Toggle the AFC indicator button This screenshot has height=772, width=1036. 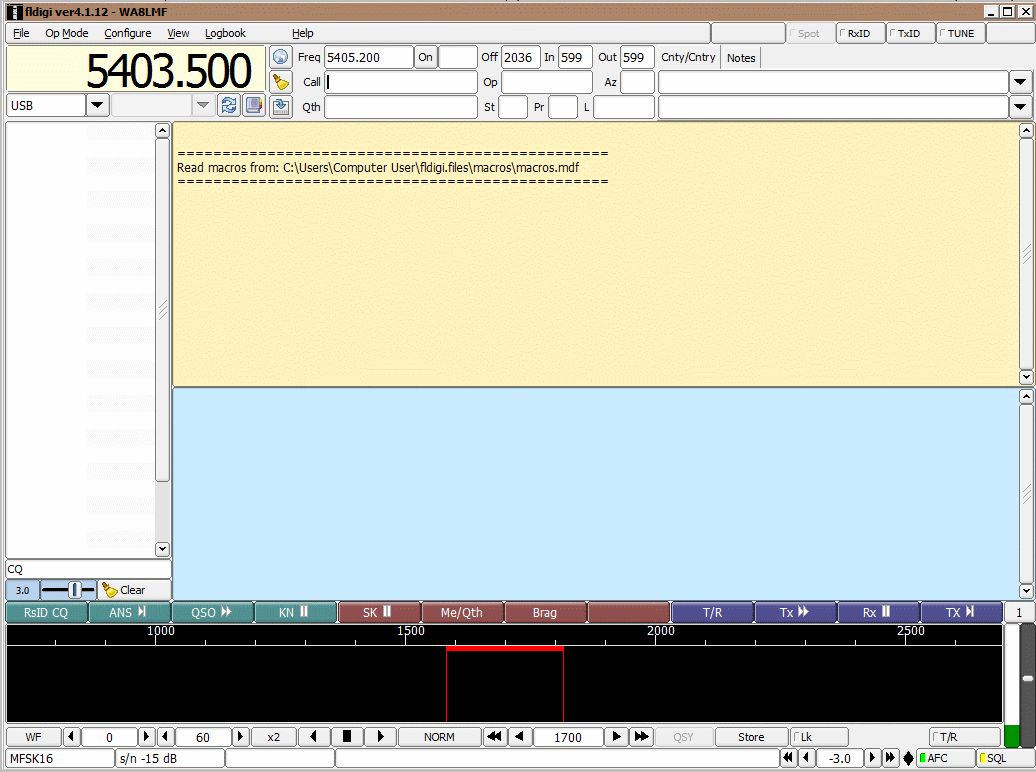tap(946, 758)
